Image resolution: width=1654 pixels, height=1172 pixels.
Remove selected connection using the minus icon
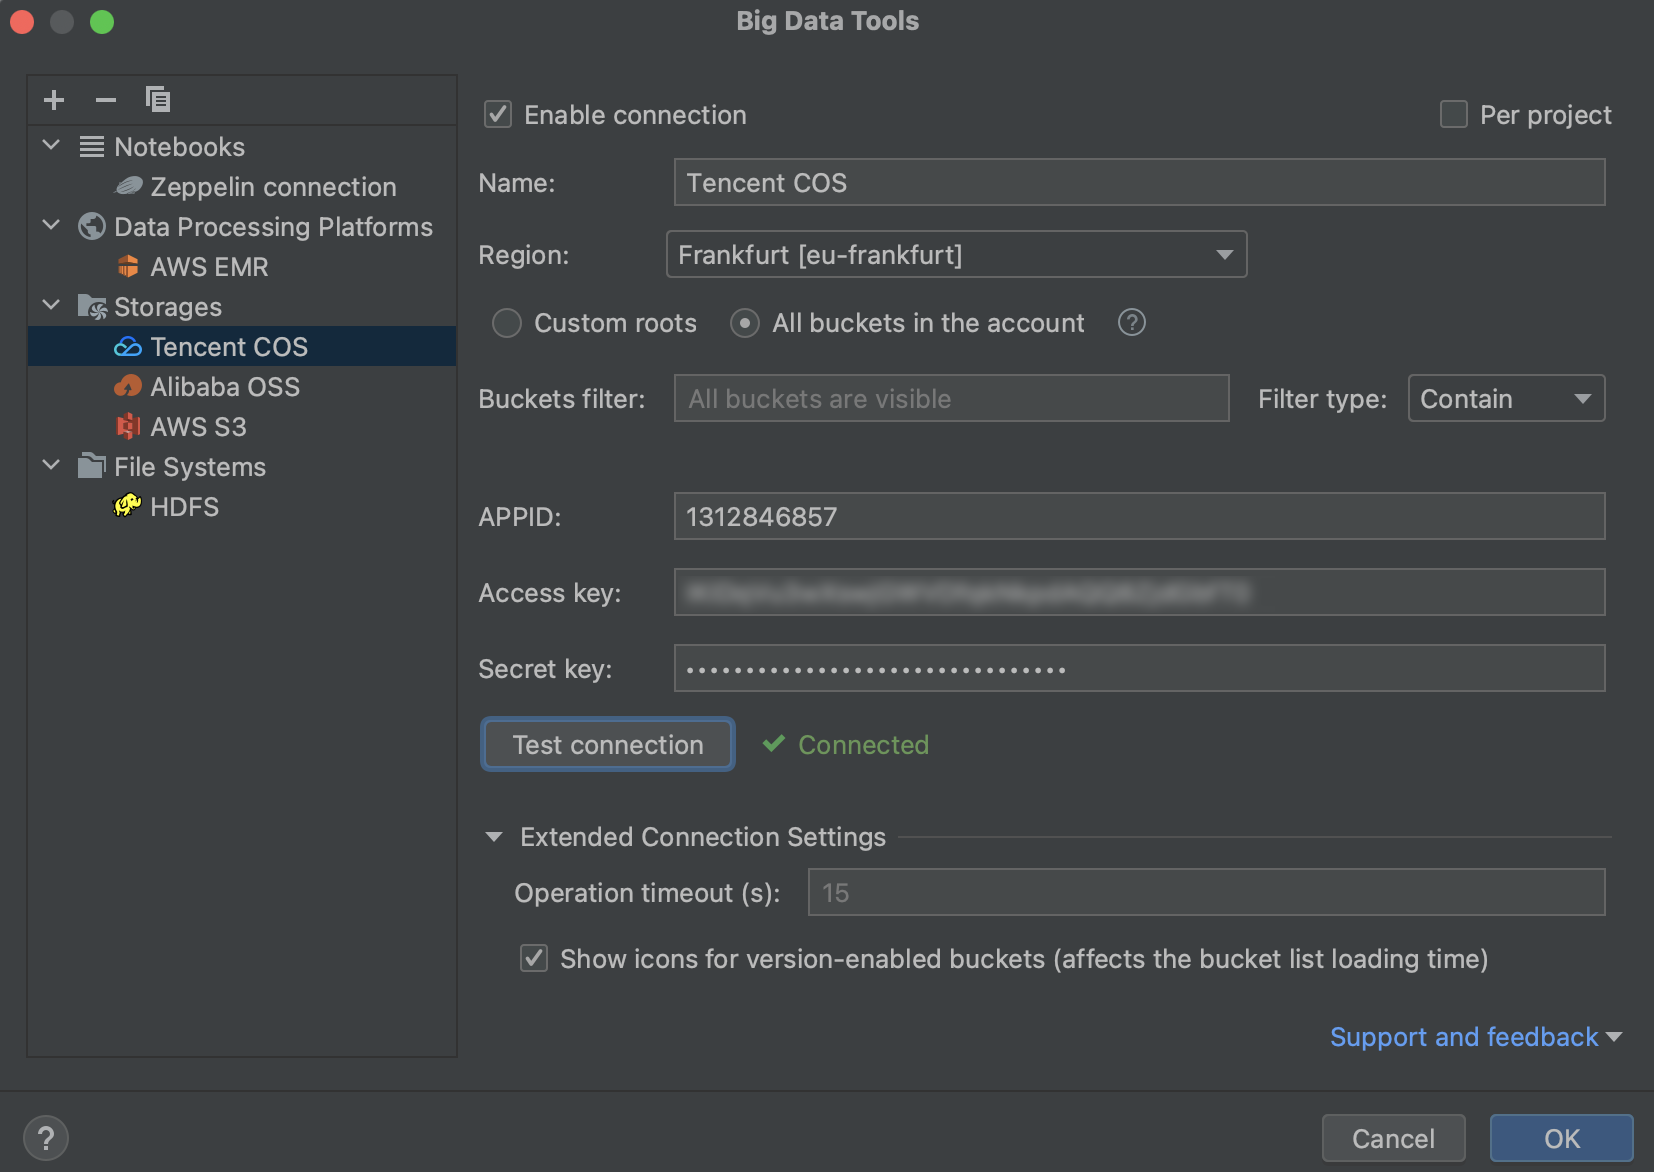click(105, 99)
